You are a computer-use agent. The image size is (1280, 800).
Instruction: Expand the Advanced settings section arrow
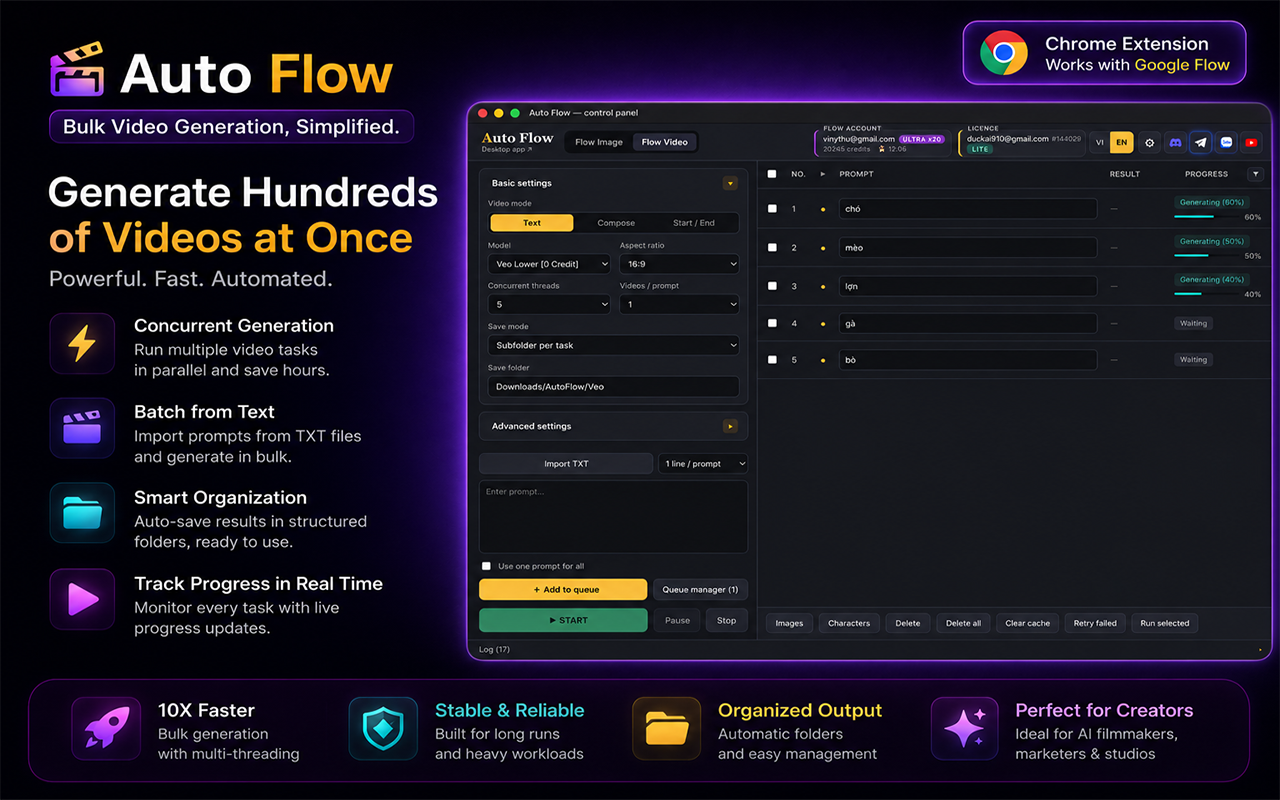[730, 426]
